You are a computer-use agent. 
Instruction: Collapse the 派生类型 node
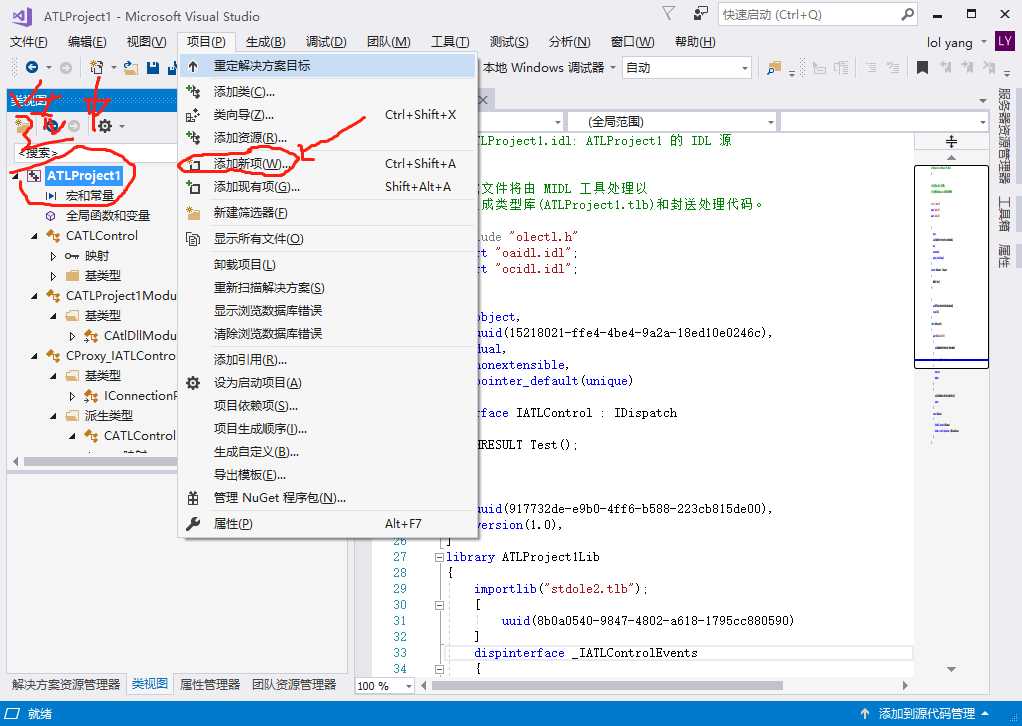53,416
